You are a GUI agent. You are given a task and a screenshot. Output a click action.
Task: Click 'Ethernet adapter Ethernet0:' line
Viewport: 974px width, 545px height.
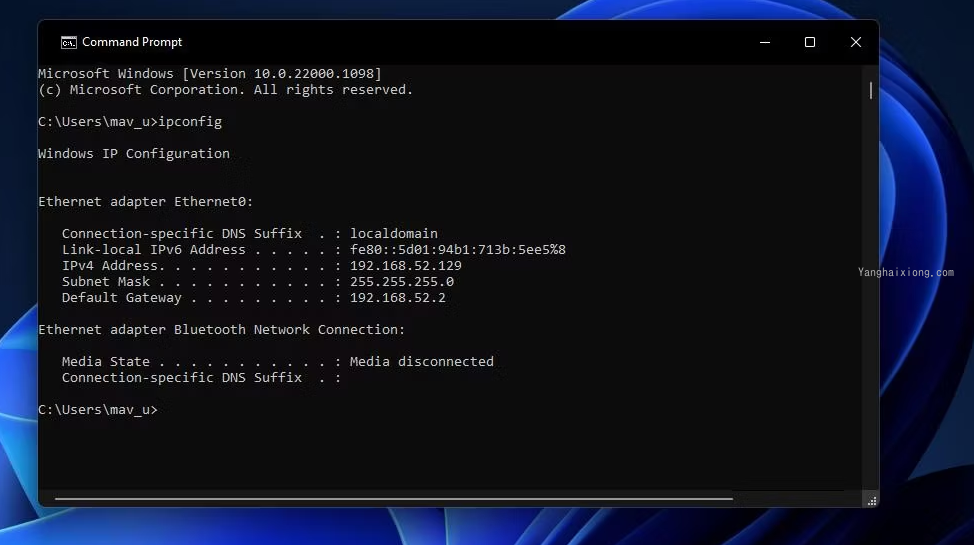tap(145, 202)
